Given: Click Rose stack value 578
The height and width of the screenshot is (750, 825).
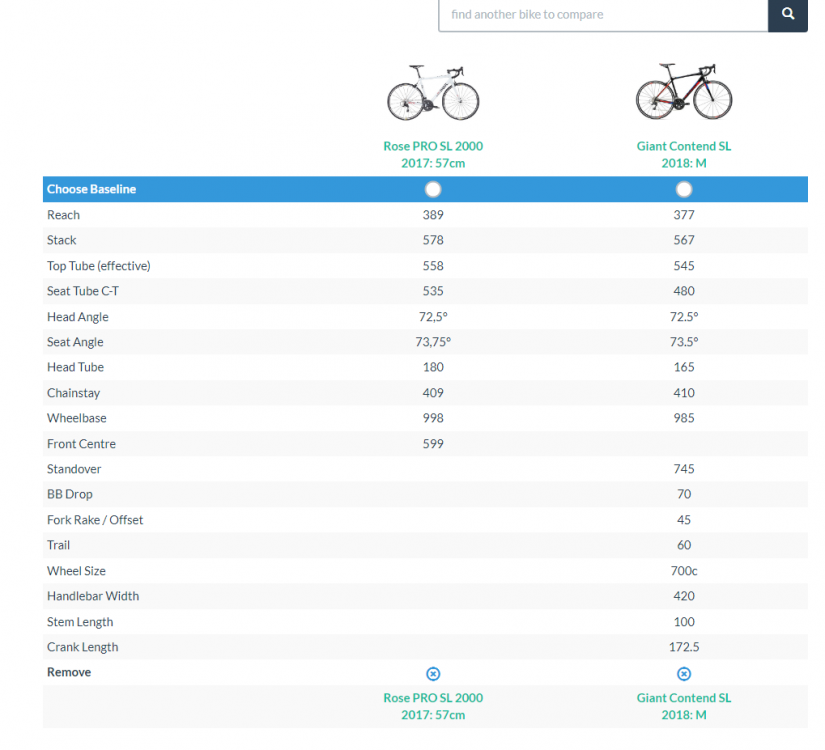Looking at the screenshot, I should pos(433,240).
